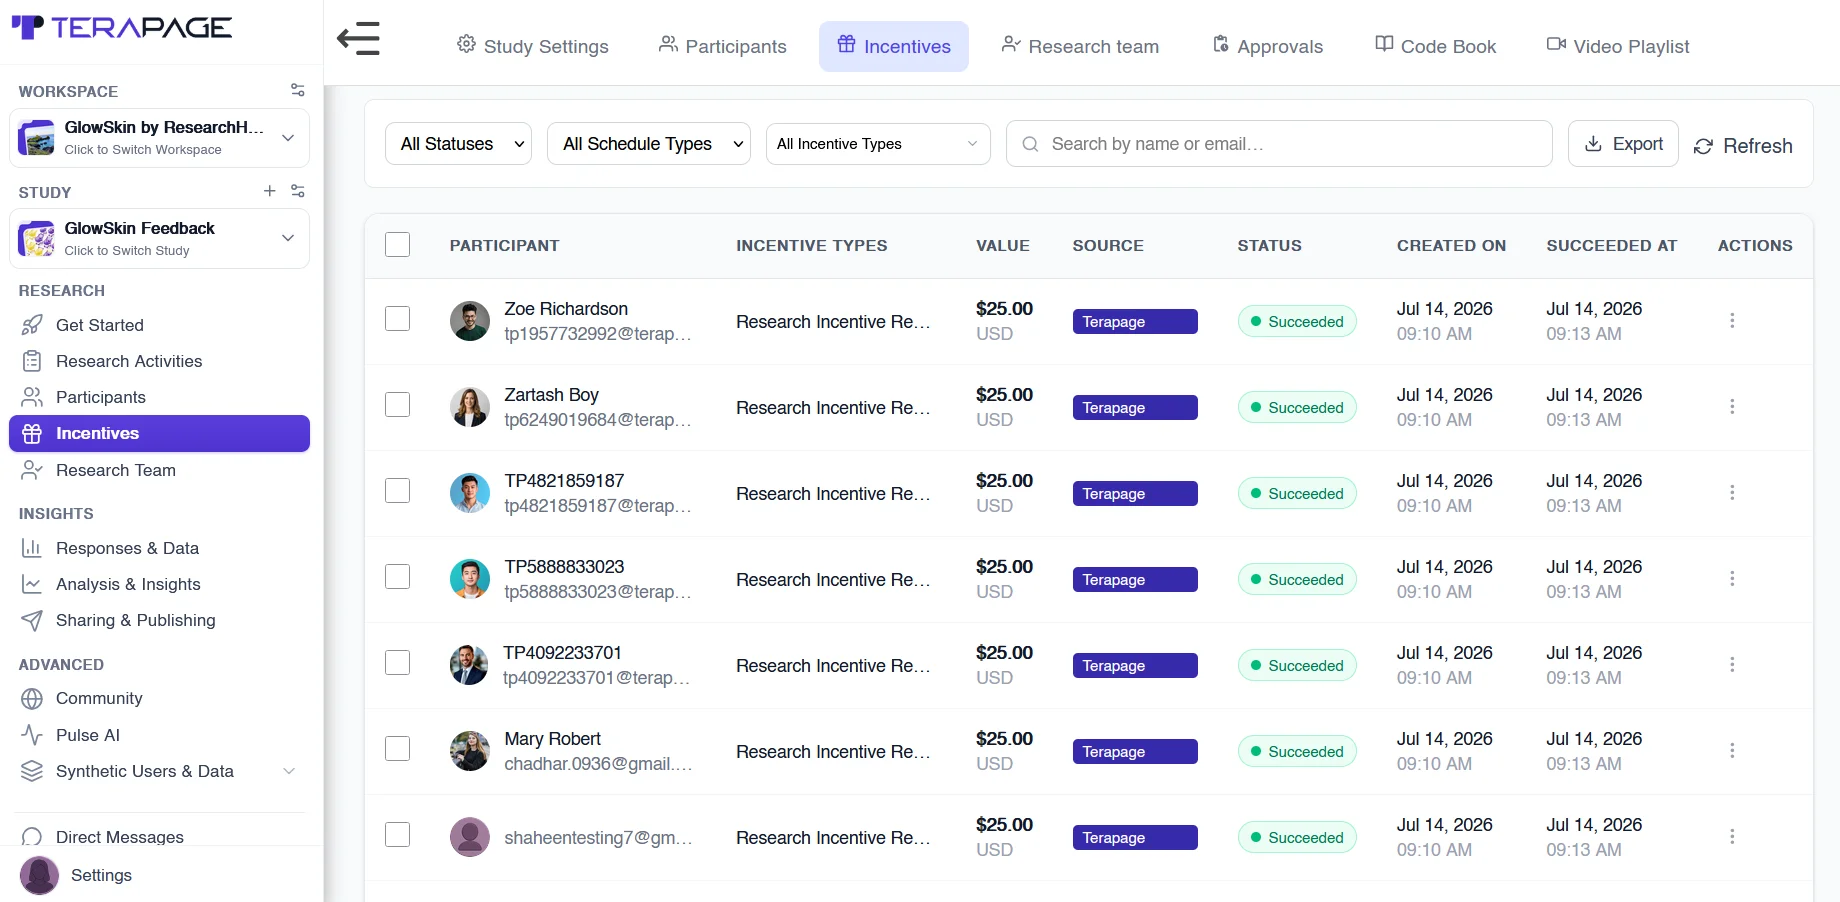Open row actions menu for TP4821859187

pyautogui.click(x=1732, y=493)
